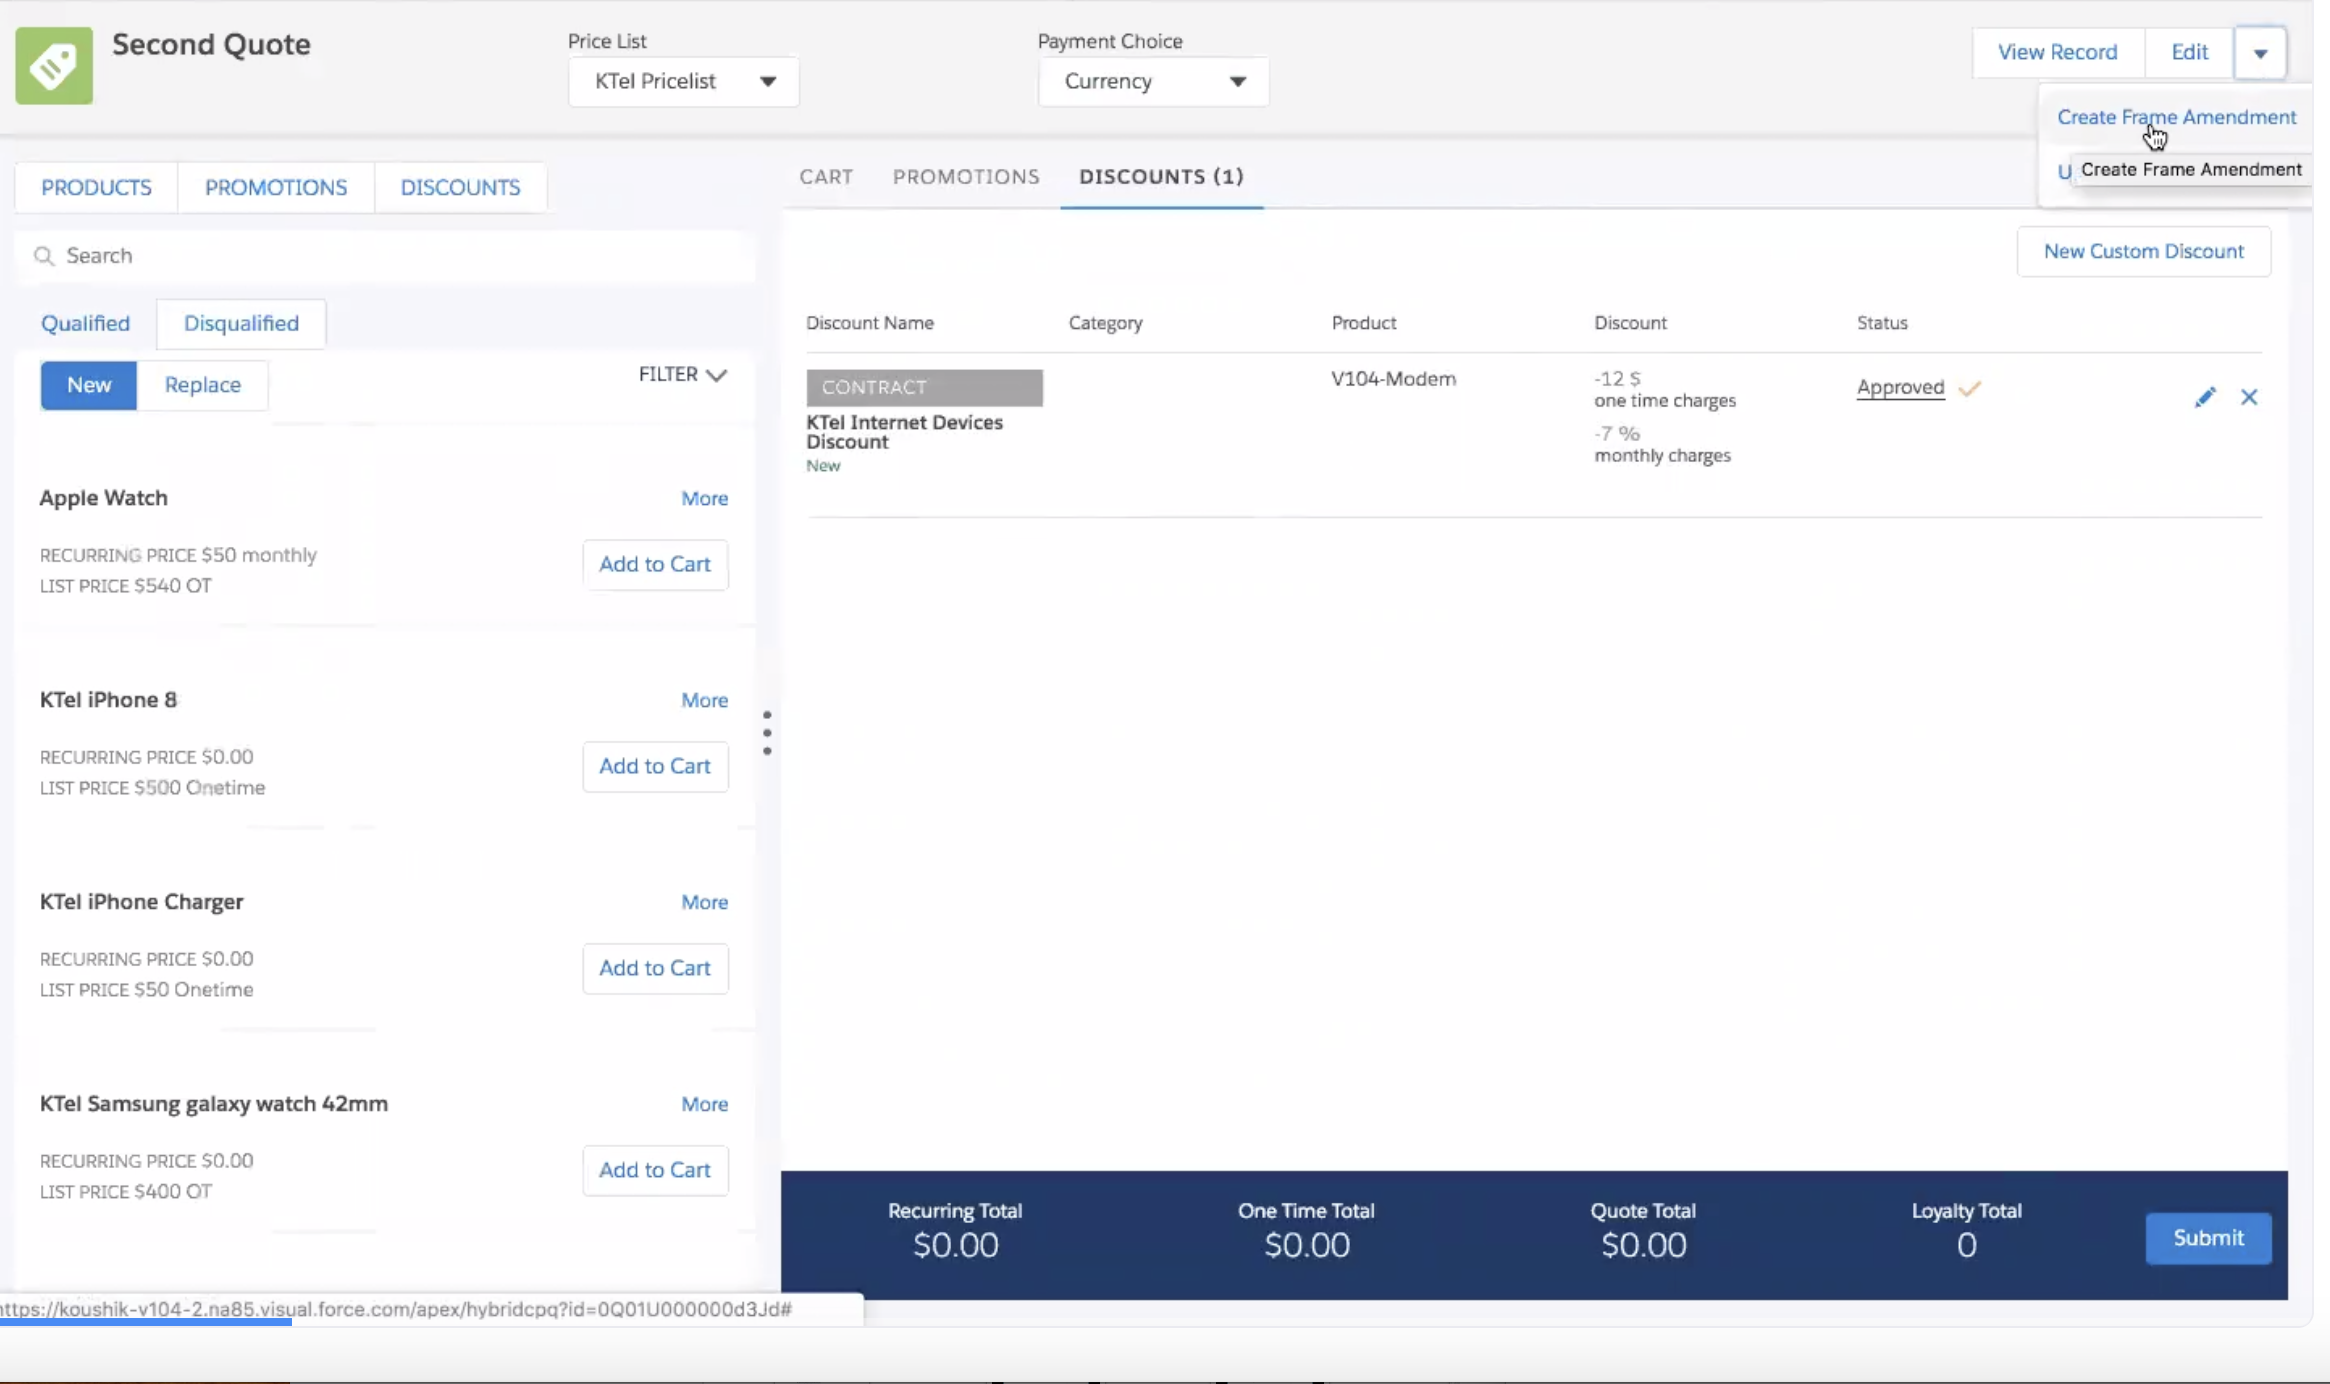Switch to the Qualified products list
Viewport: 2330px width, 1384px height.
(85, 323)
